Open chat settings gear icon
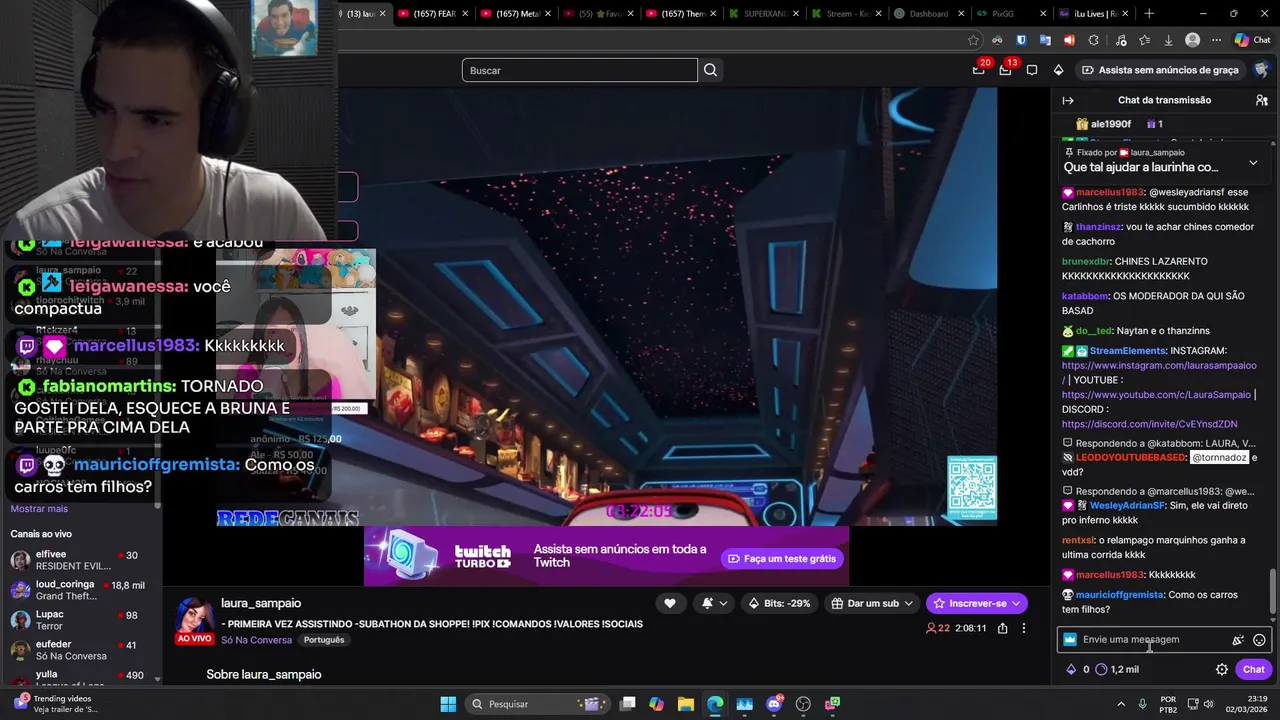1280x720 pixels. pos(1222,669)
